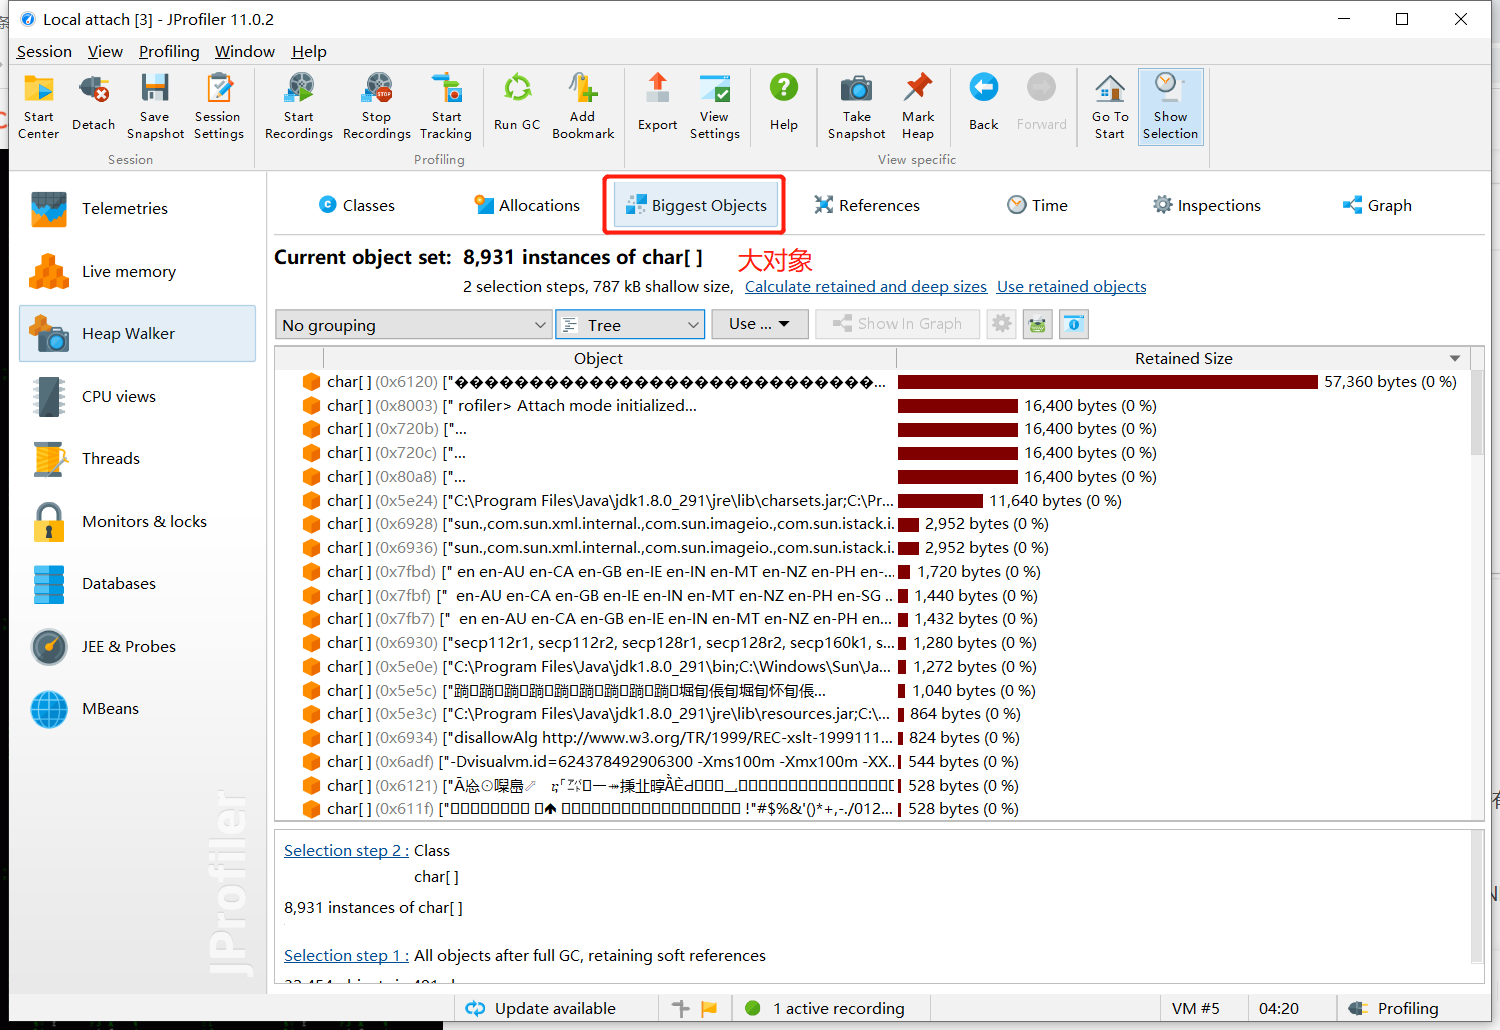Image resolution: width=1500 pixels, height=1030 pixels.
Task: Open the MBeans view
Action: [109, 708]
